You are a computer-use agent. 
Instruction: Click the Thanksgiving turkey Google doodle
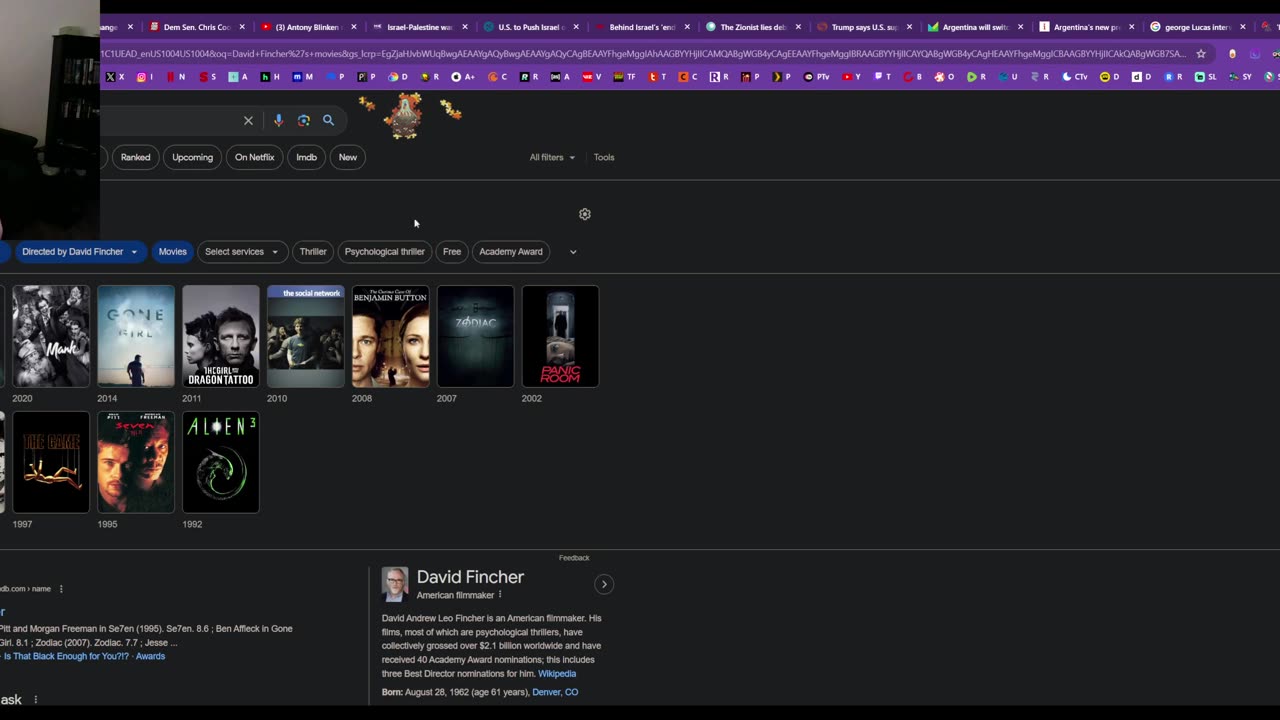tap(405, 115)
